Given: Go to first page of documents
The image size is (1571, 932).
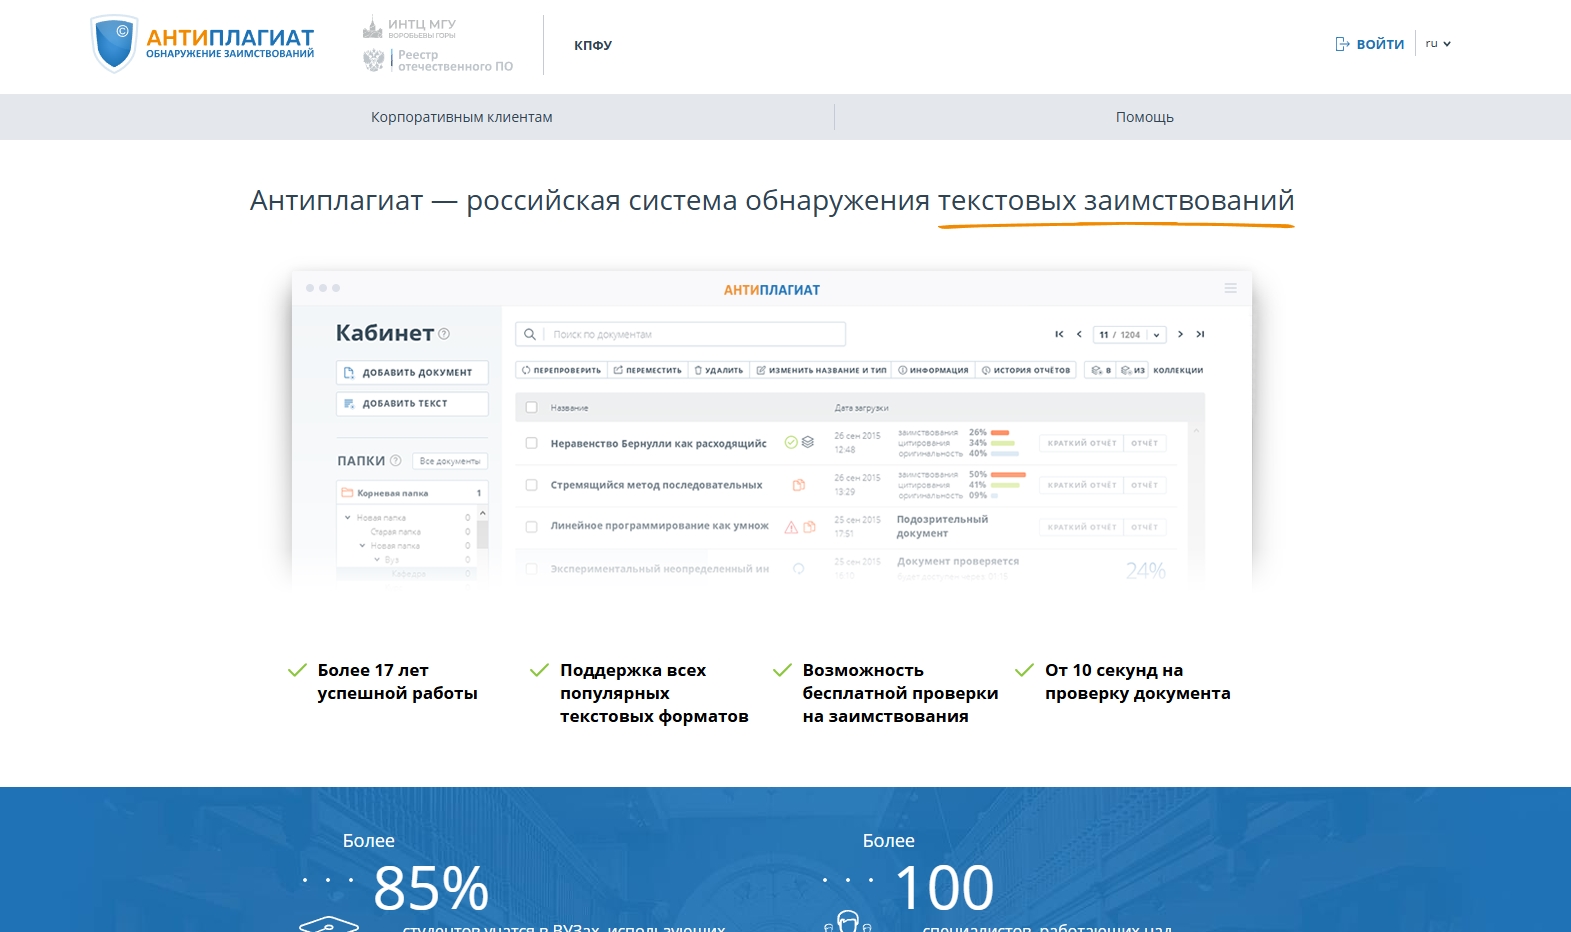Looking at the screenshot, I should (x=1059, y=334).
